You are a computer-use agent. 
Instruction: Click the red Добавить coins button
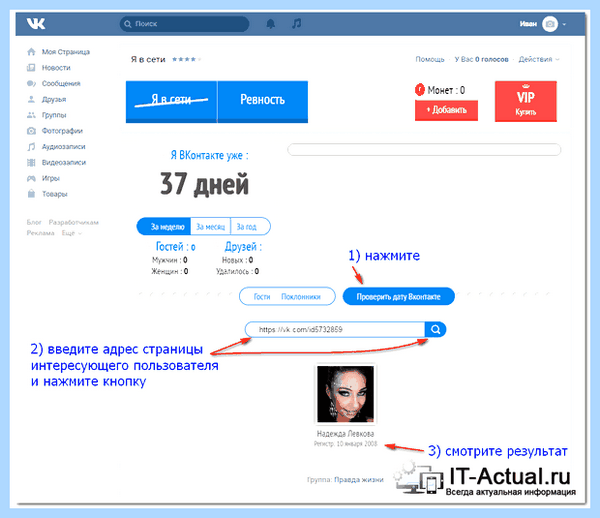[x=447, y=110]
